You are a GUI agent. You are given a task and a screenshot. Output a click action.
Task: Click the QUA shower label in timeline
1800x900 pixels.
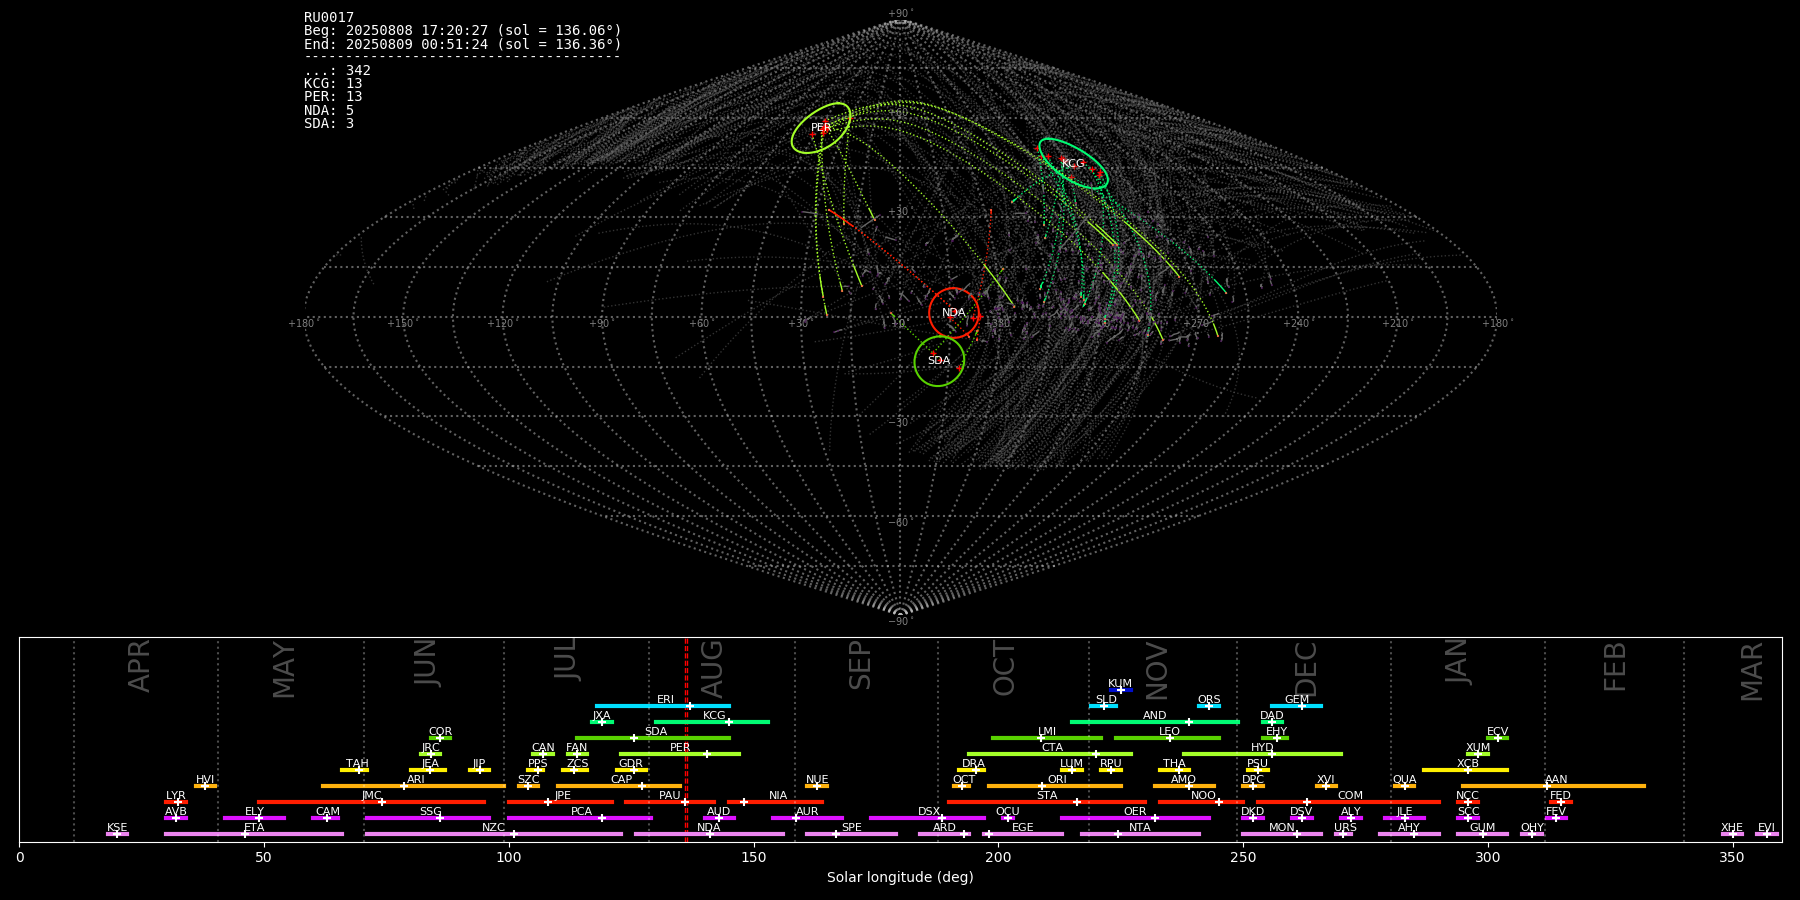pyautogui.click(x=1404, y=780)
